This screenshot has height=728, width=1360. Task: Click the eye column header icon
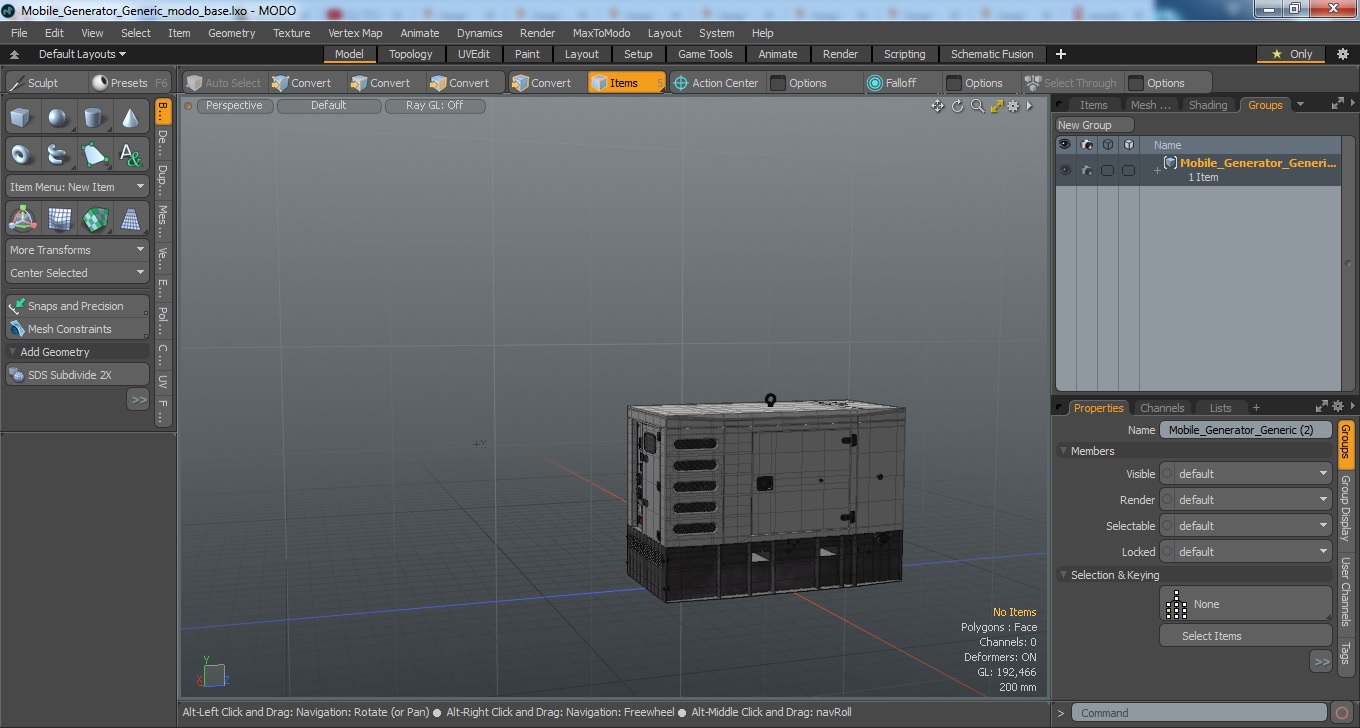(1065, 145)
